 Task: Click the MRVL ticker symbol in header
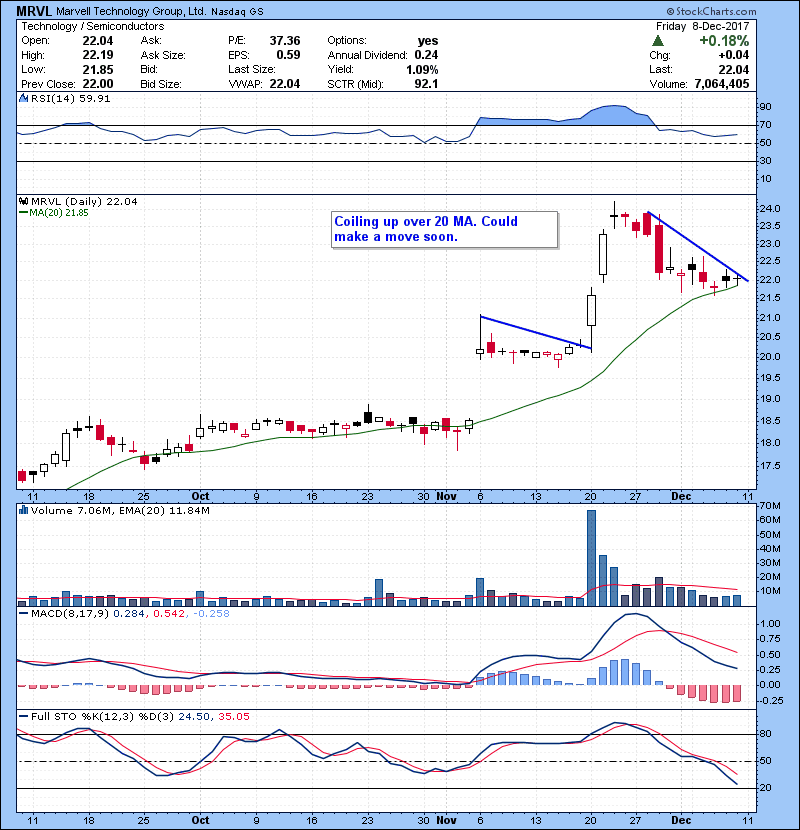[34, 11]
